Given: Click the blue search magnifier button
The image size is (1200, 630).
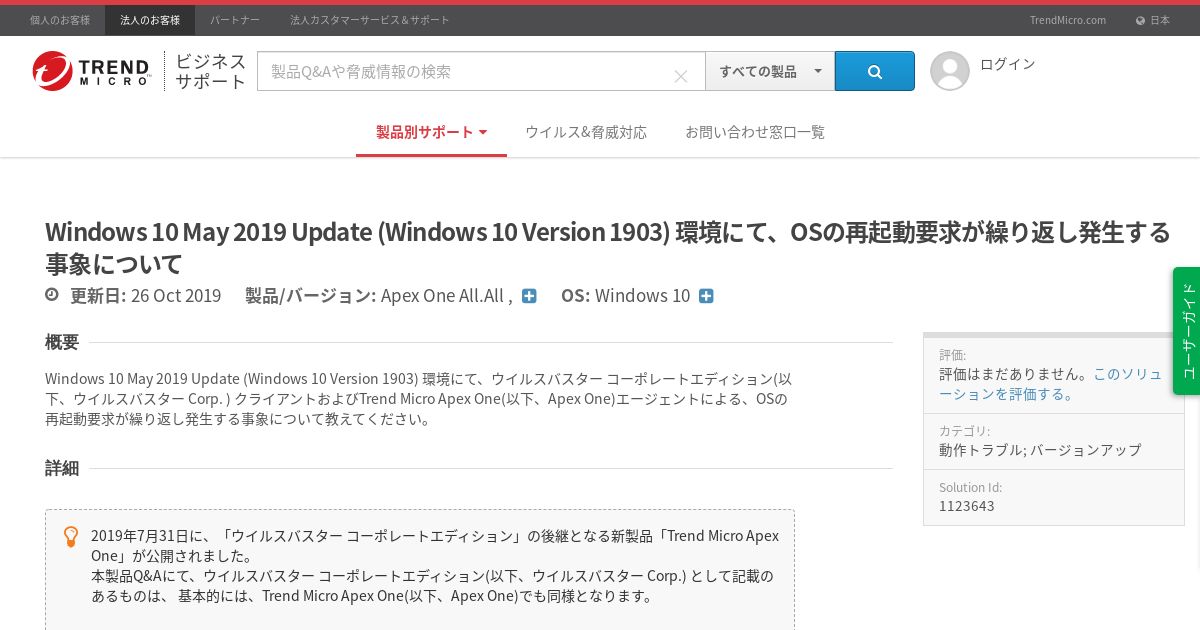Looking at the screenshot, I should point(875,71).
